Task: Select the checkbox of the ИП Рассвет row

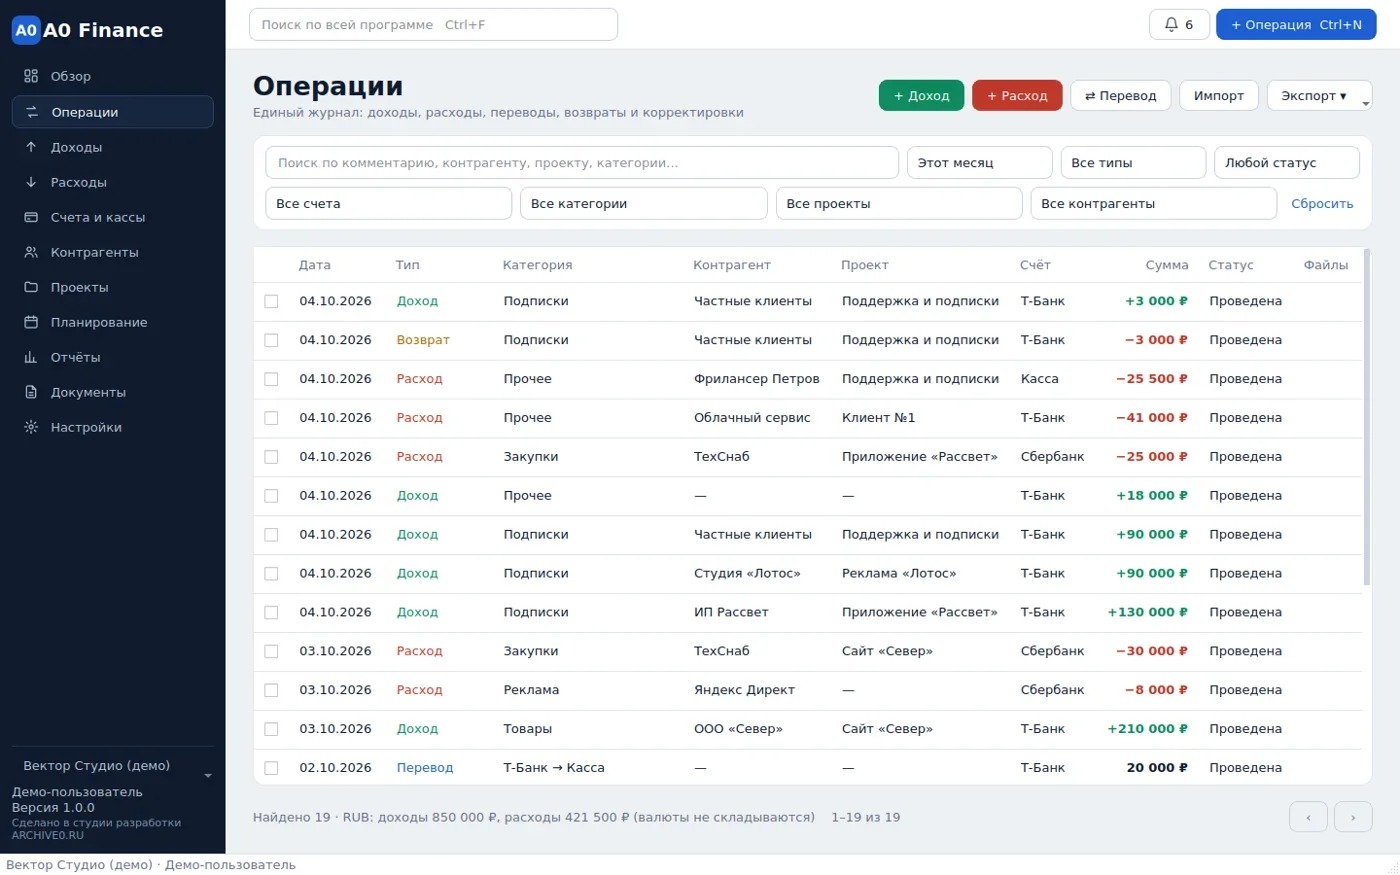Action: click(271, 612)
